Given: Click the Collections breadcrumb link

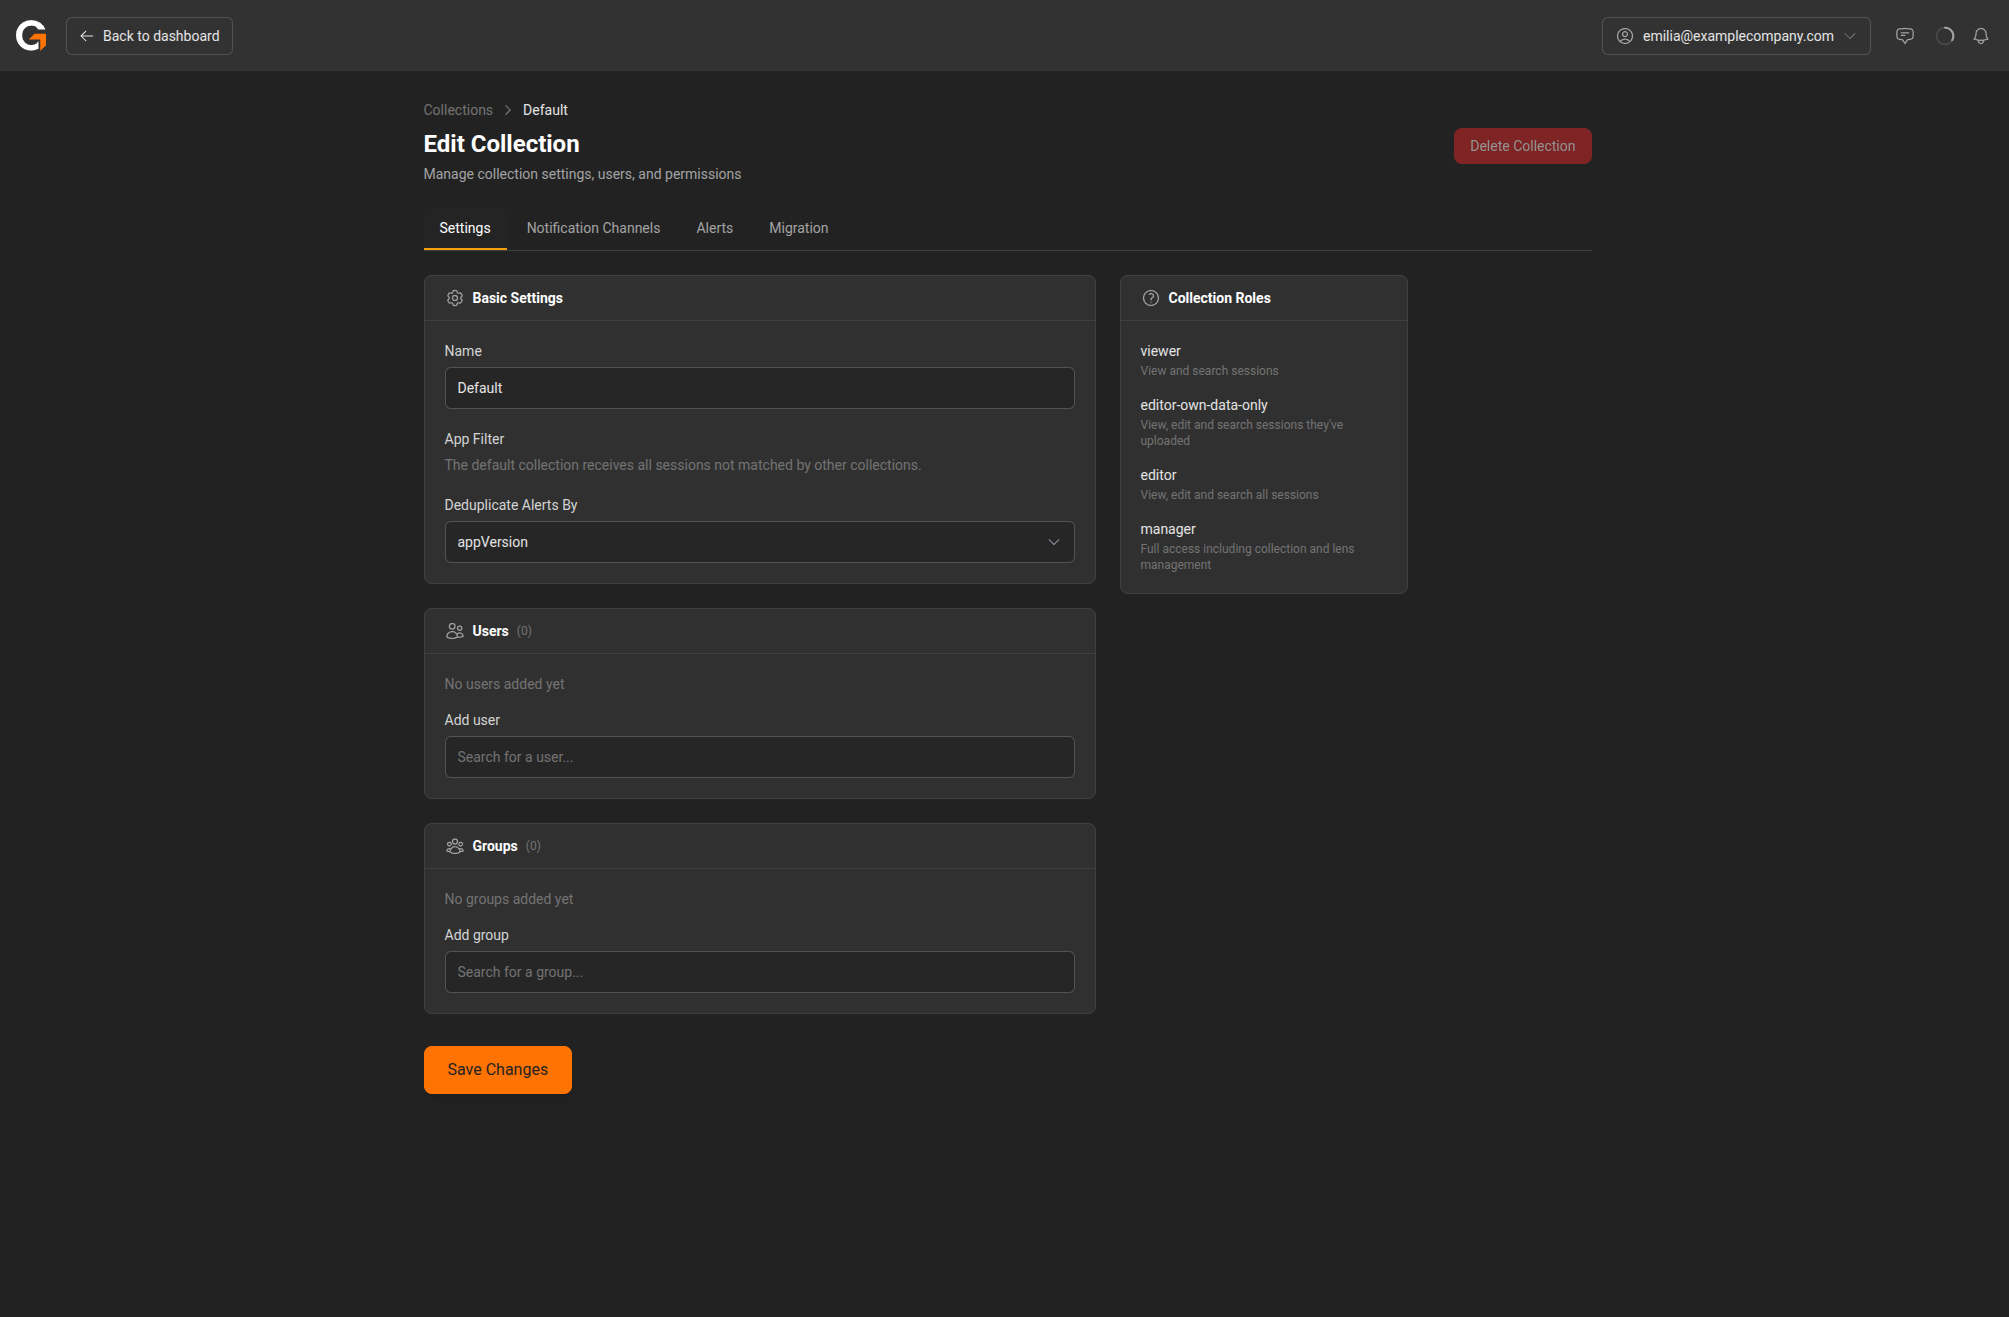Looking at the screenshot, I should coord(457,110).
